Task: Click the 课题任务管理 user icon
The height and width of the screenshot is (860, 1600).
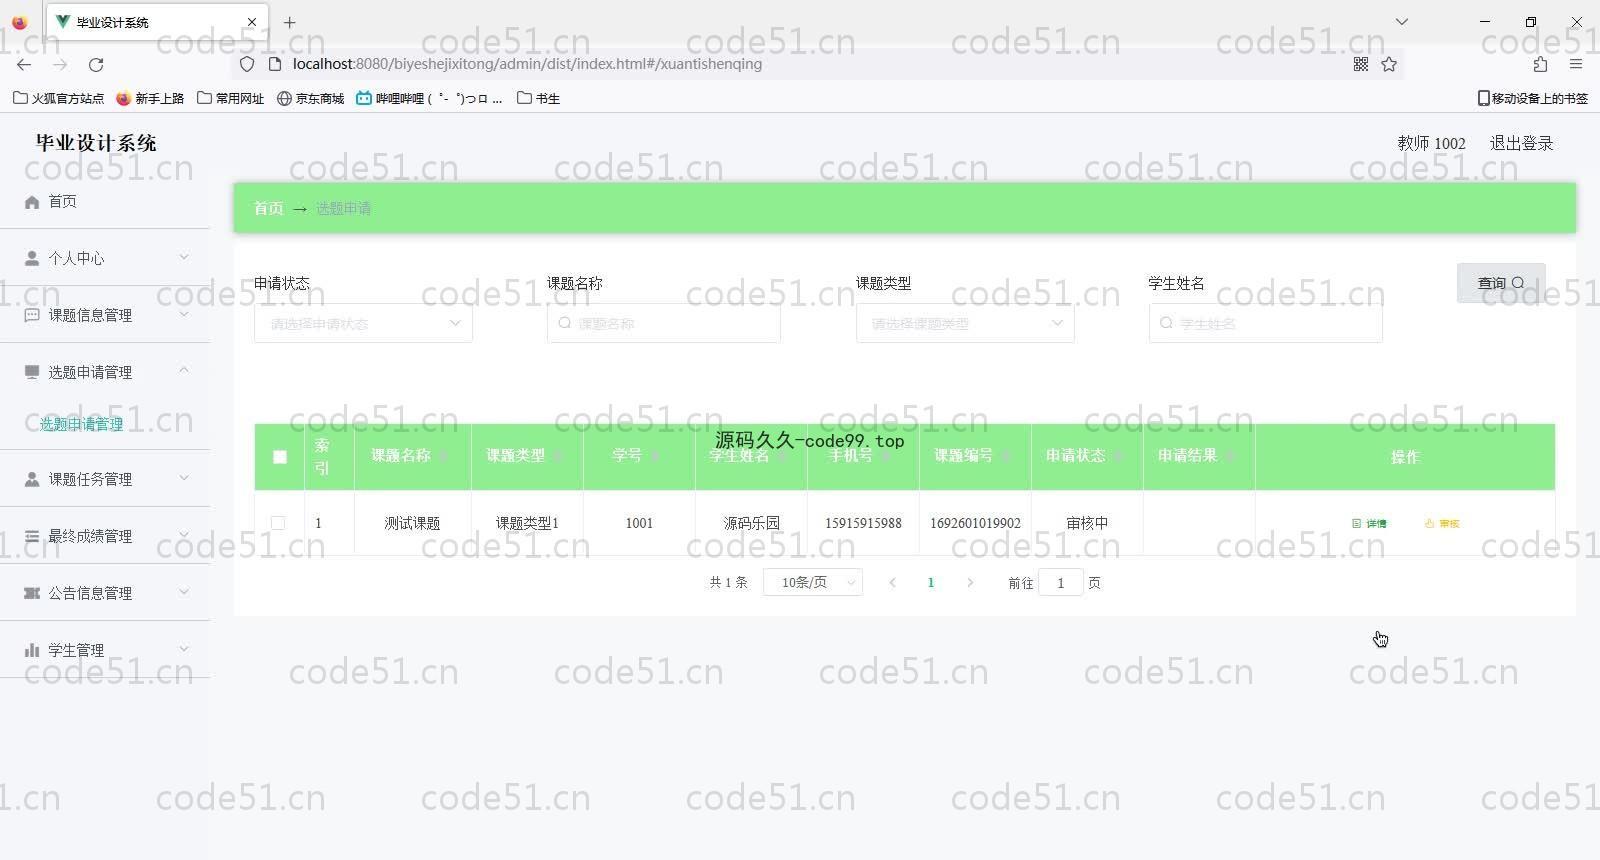Action: 32,479
